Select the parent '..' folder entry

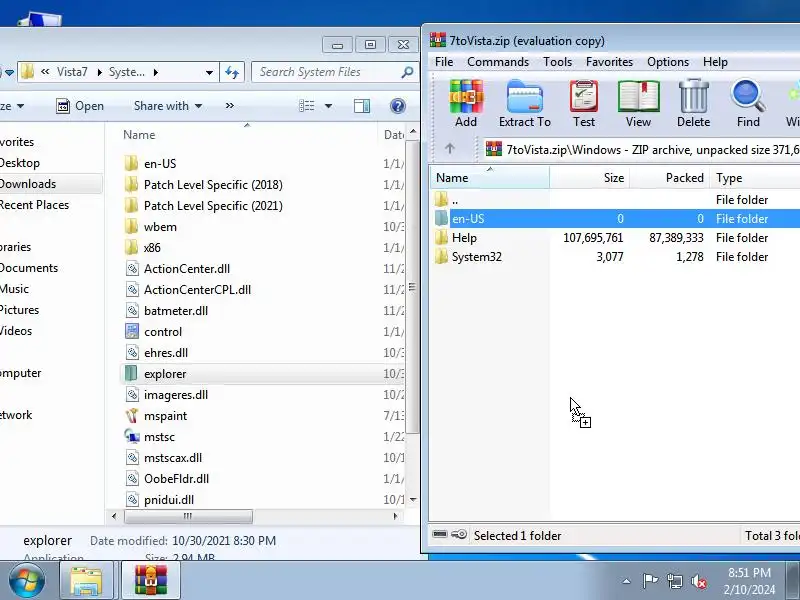455,200
